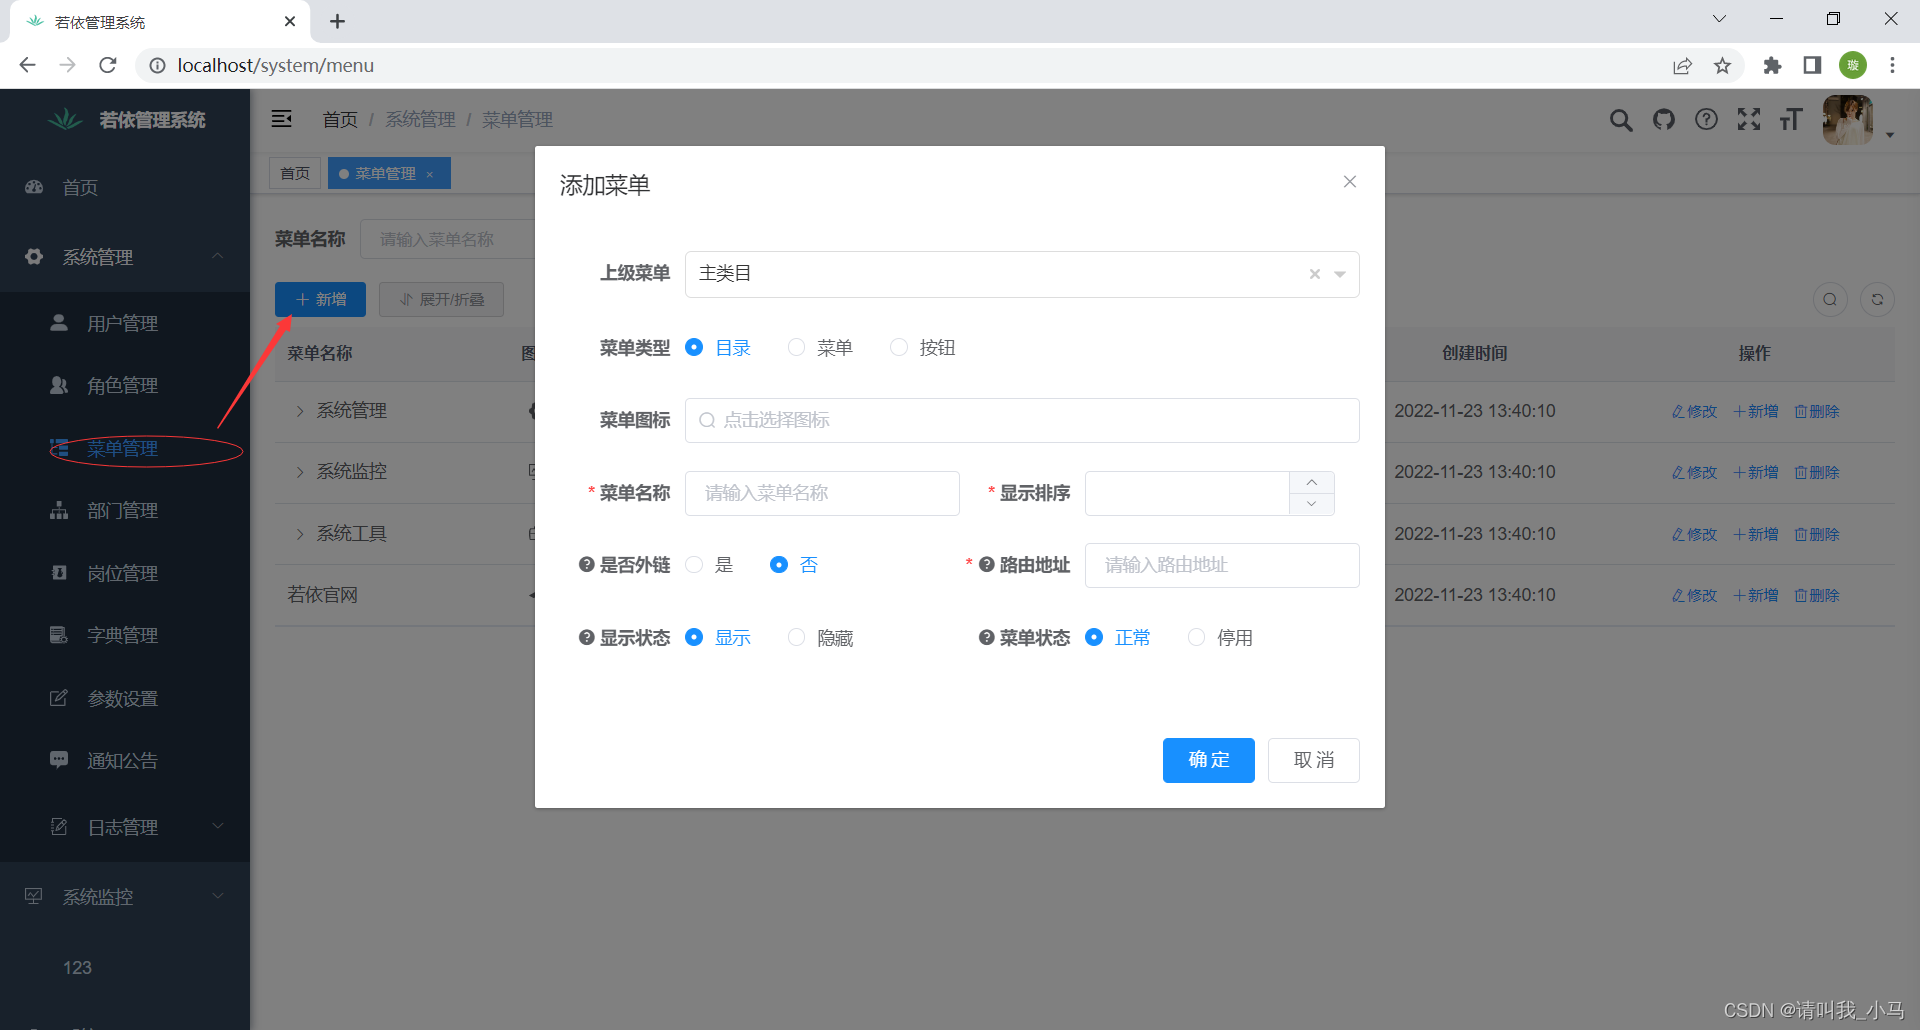This screenshot has width=1920, height=1030.
Task: Open the user avatar menu
Action: point(1847,119)
